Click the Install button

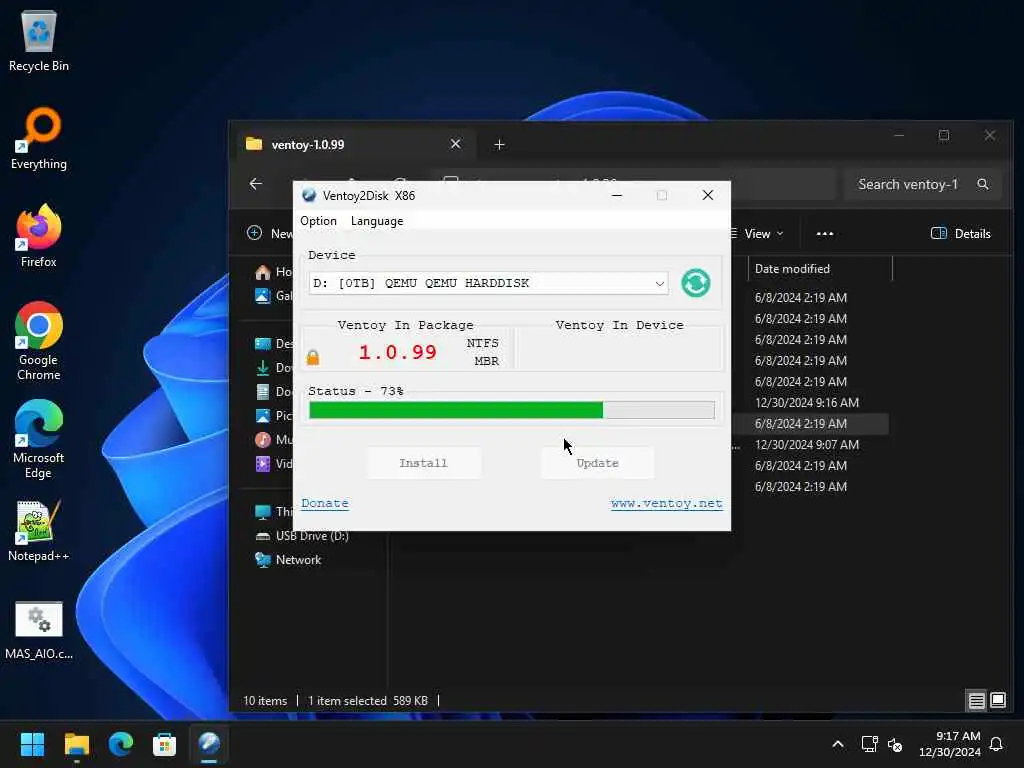(423, 463)
